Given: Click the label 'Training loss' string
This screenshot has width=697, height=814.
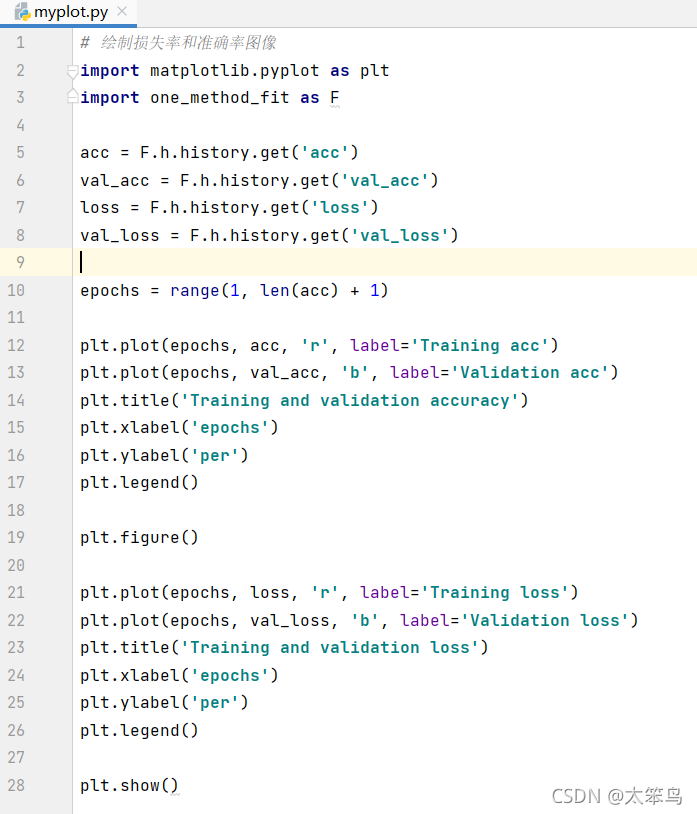Looking at the screenshot, I should coord(495,593).
